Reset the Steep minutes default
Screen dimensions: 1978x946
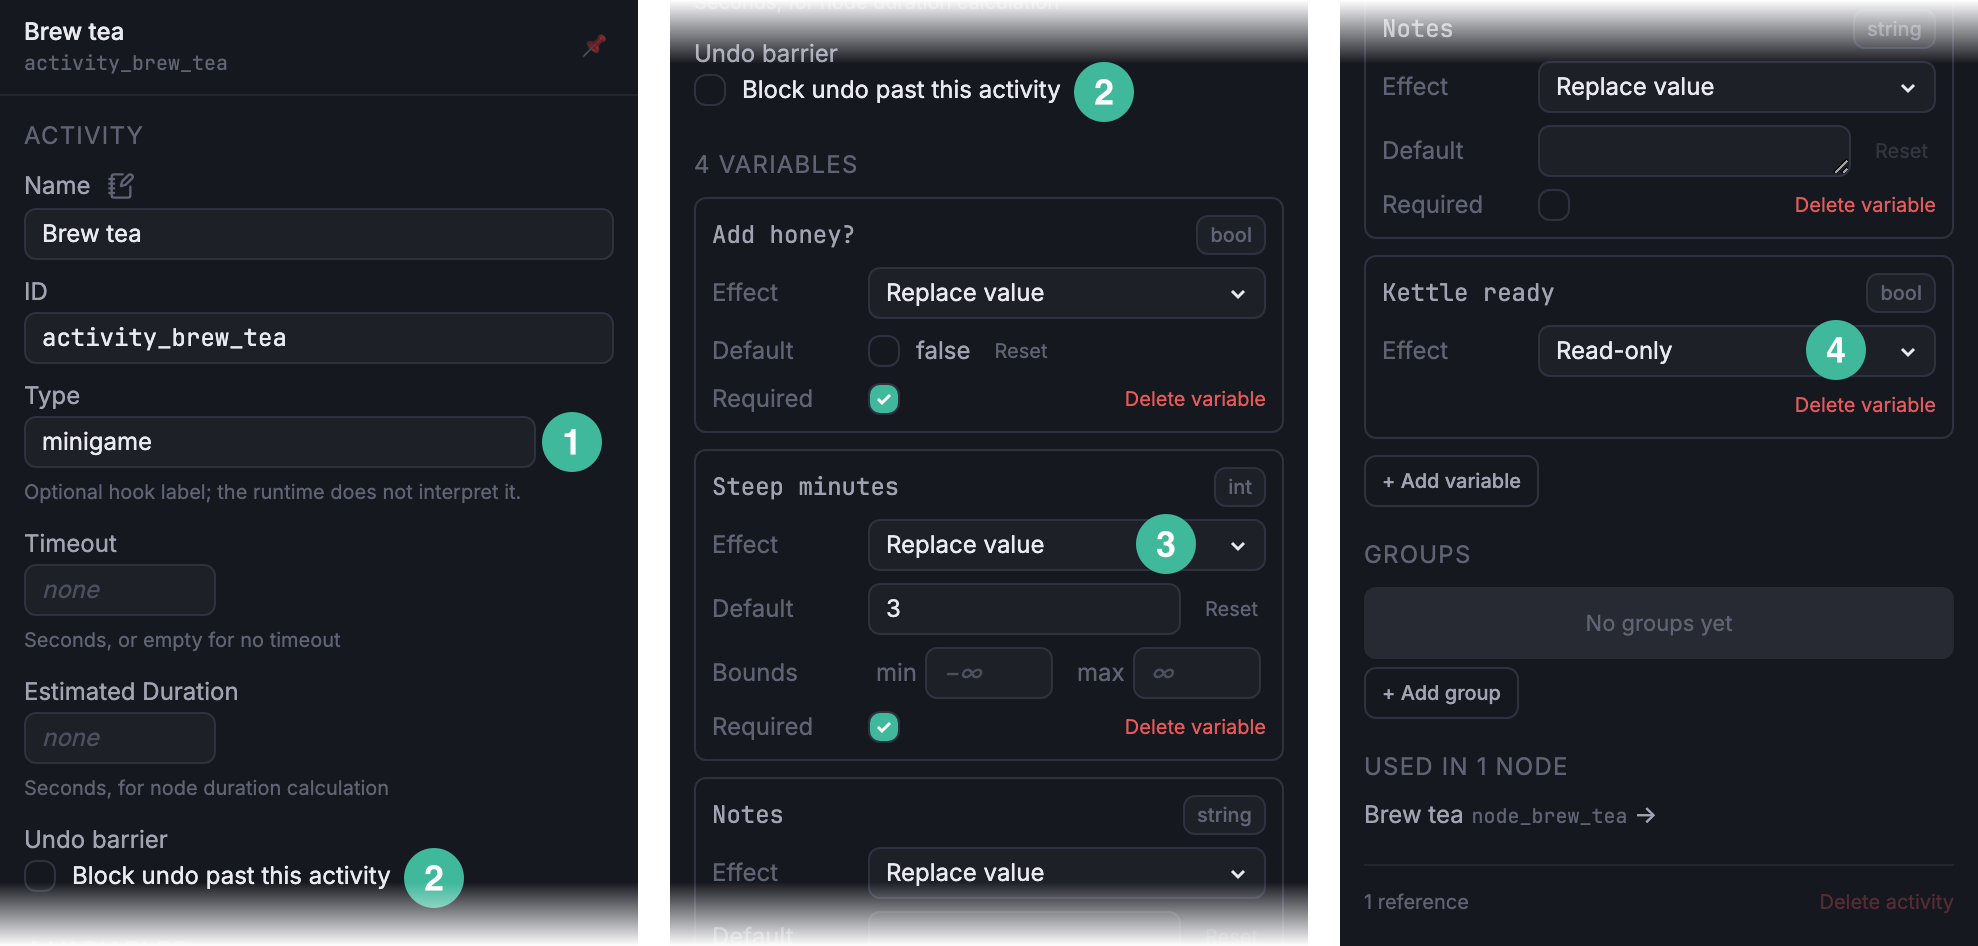coord(1231,609)
